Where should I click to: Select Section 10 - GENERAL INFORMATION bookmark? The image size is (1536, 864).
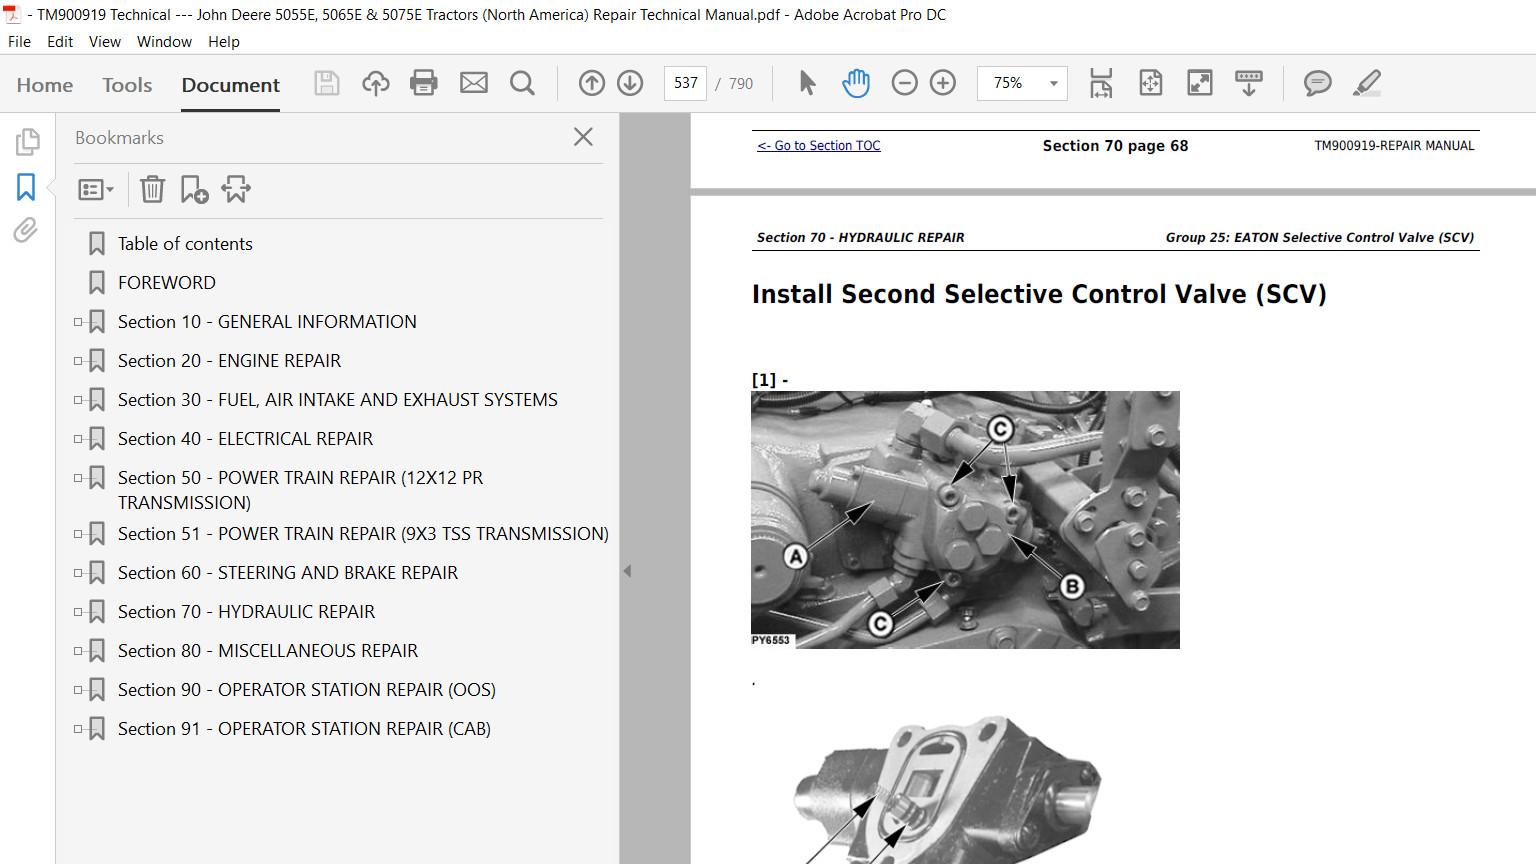267,322
